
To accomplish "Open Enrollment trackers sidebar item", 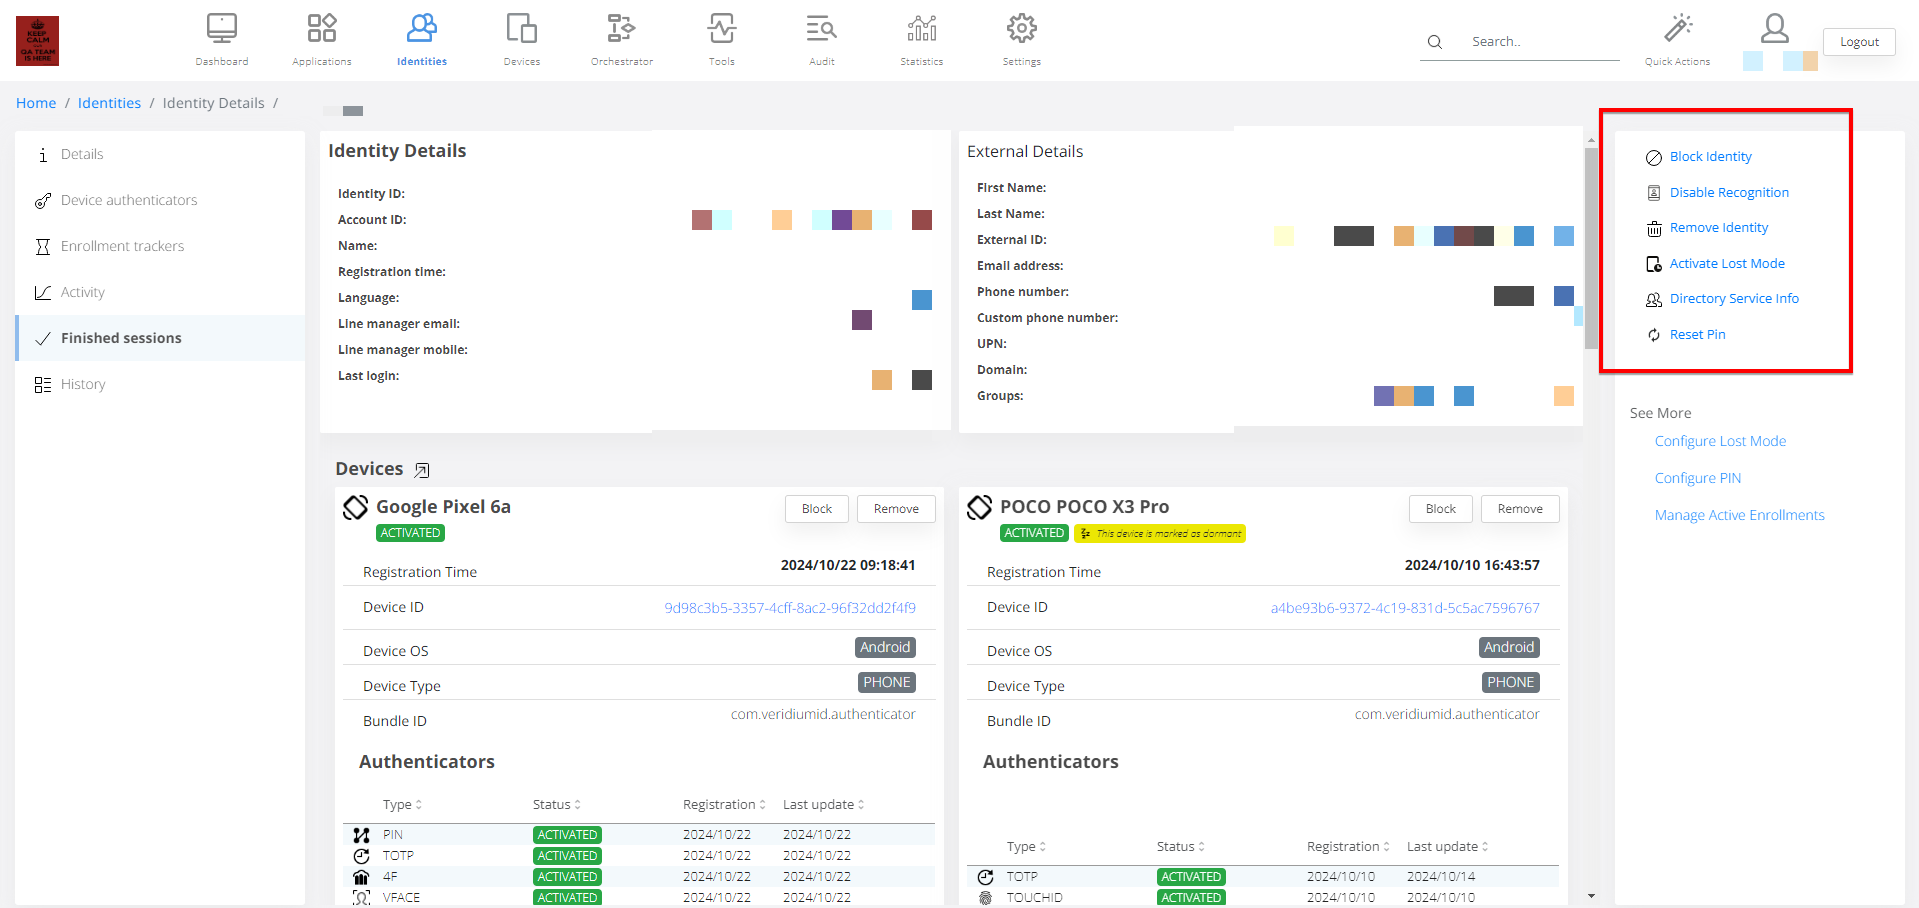I will click(122, 246).
